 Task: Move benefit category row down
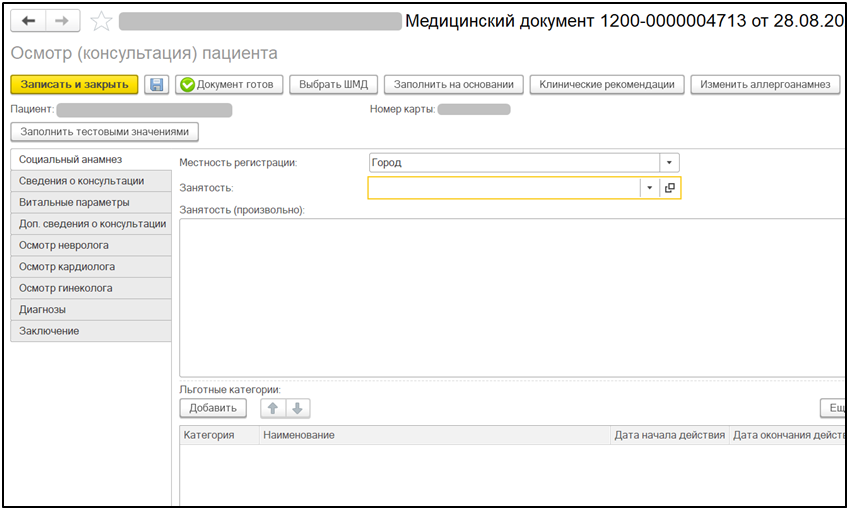pyautogui.click(x=298, y=408)
